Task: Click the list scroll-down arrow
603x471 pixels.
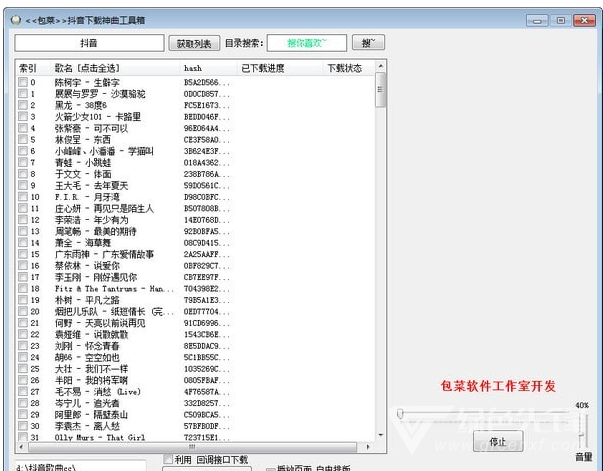Action: coord(380,435)
